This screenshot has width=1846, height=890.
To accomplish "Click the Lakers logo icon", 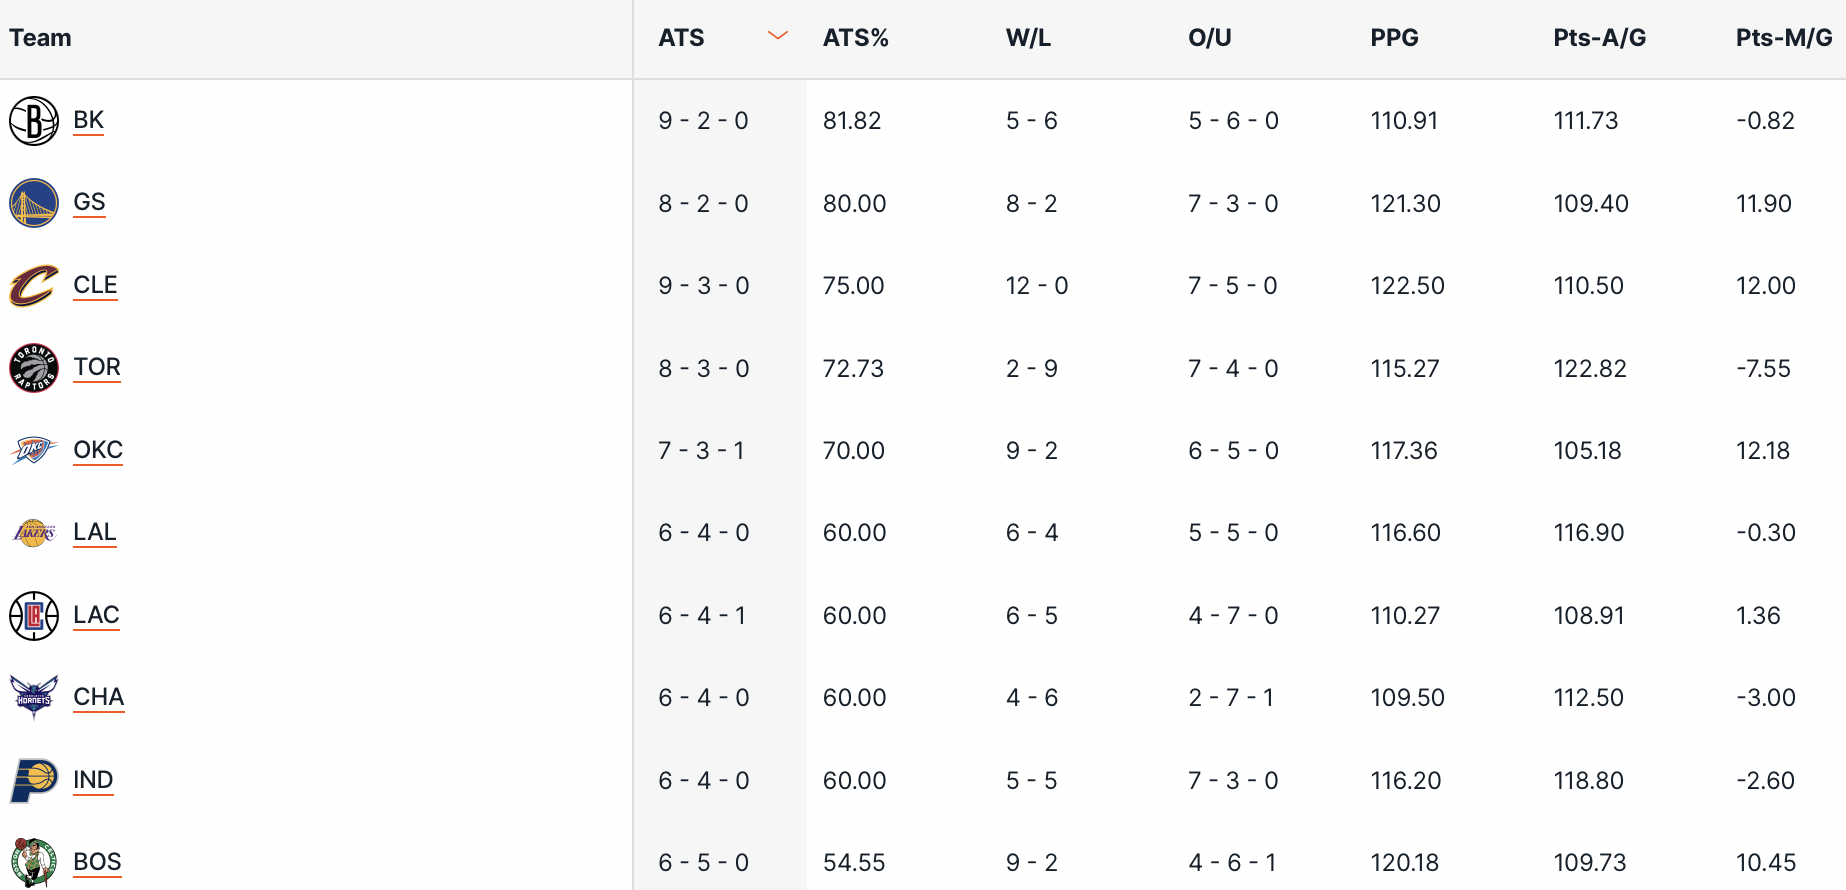I will coord(34,533).
